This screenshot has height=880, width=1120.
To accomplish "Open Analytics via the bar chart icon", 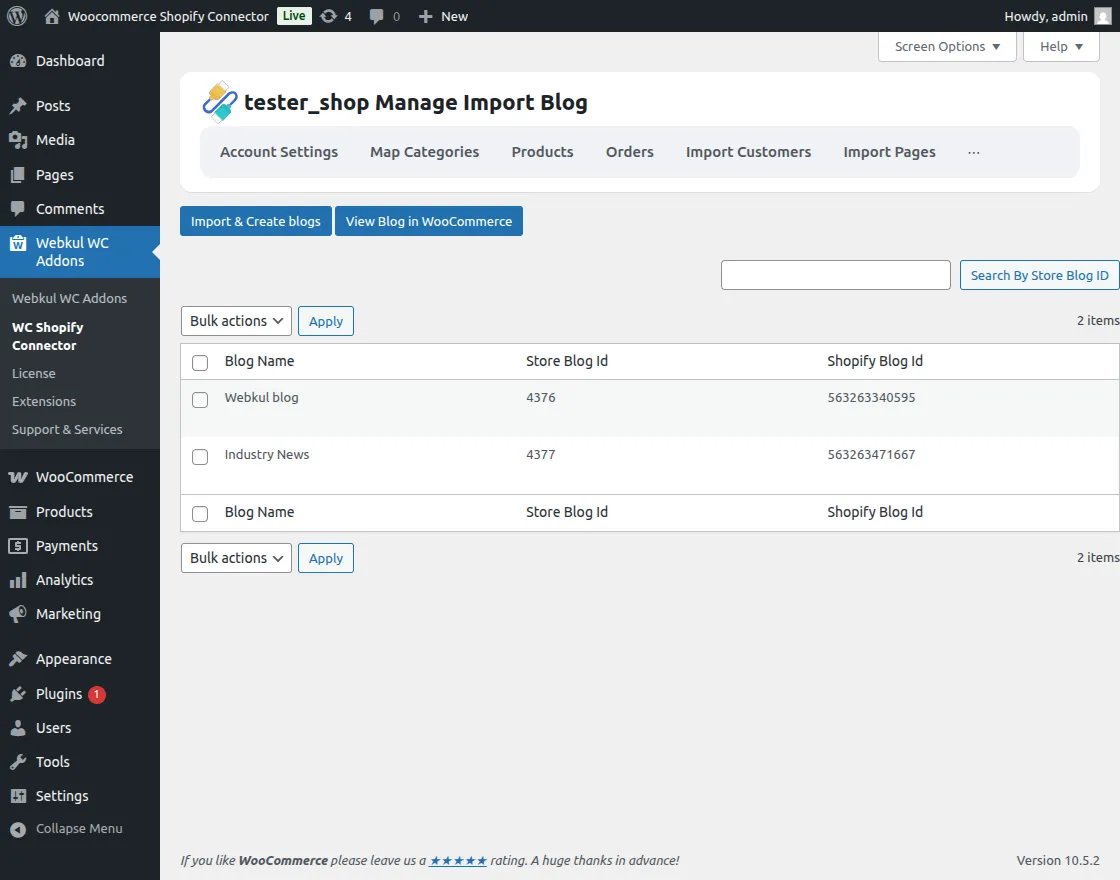I will click(20, 580).
